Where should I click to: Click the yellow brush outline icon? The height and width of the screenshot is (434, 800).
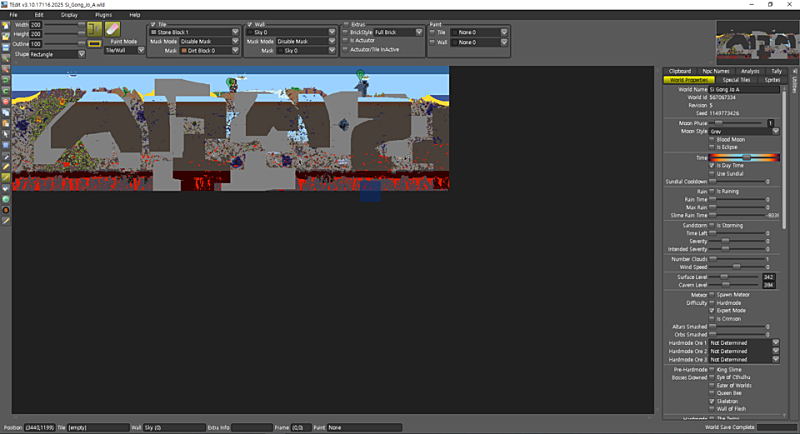coord(94,44)
